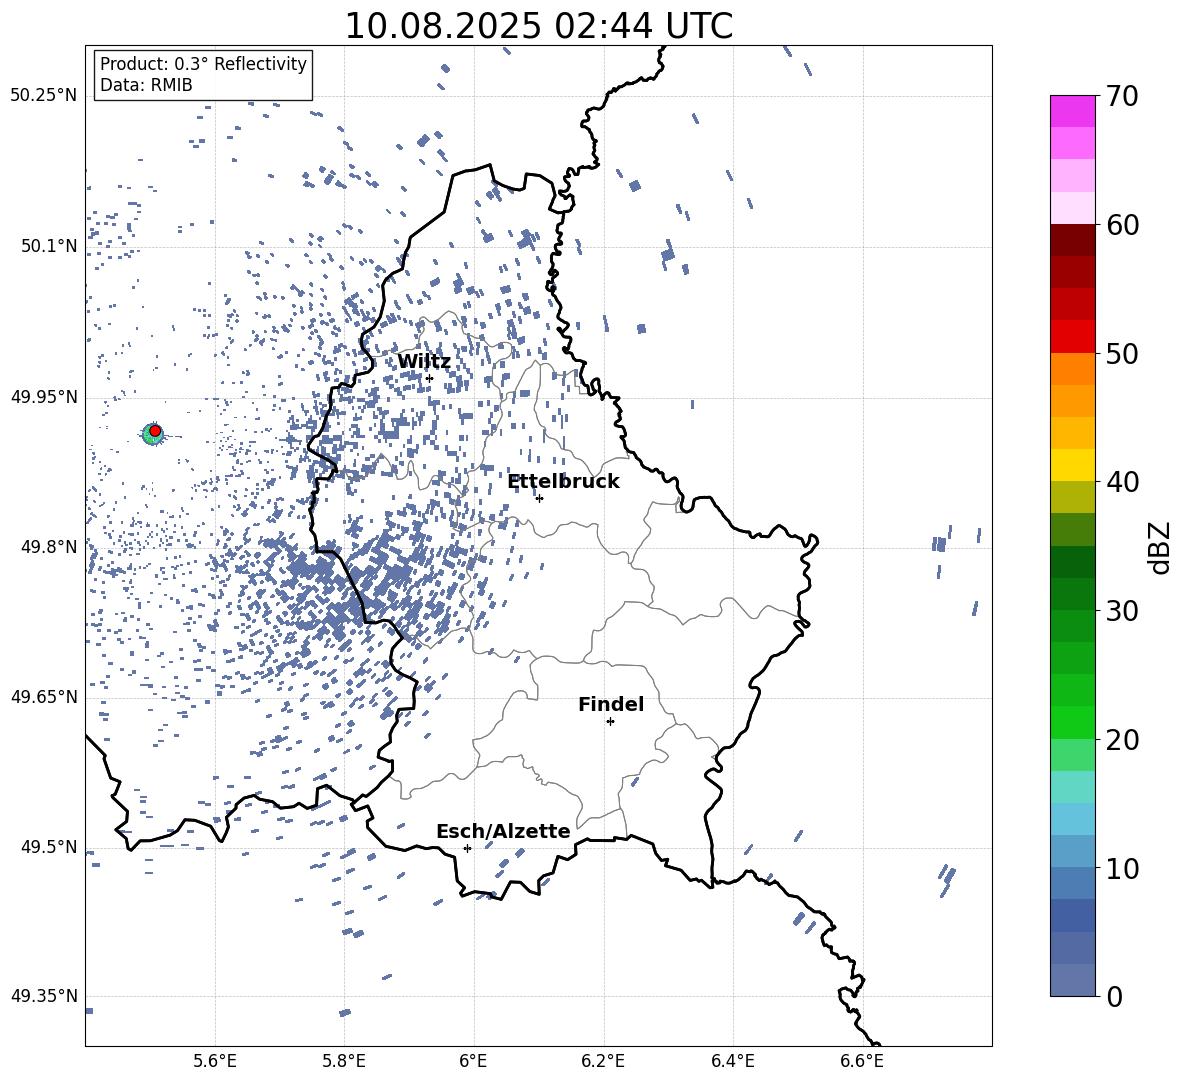Click the Esch/Alzette cross marker
1184x1081 pixels.
(467, 848)
